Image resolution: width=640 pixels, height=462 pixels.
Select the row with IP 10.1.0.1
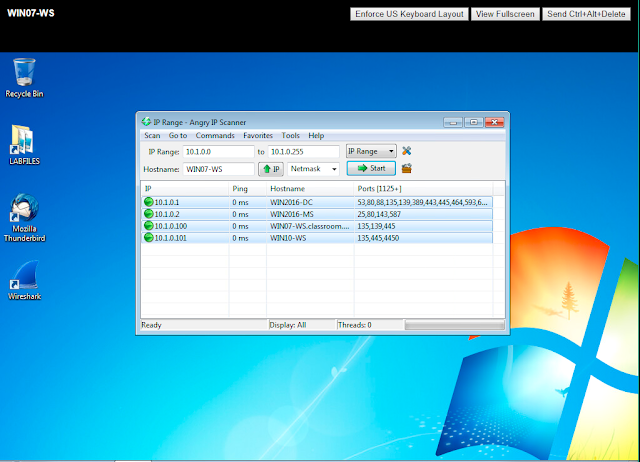pos(317,202)
